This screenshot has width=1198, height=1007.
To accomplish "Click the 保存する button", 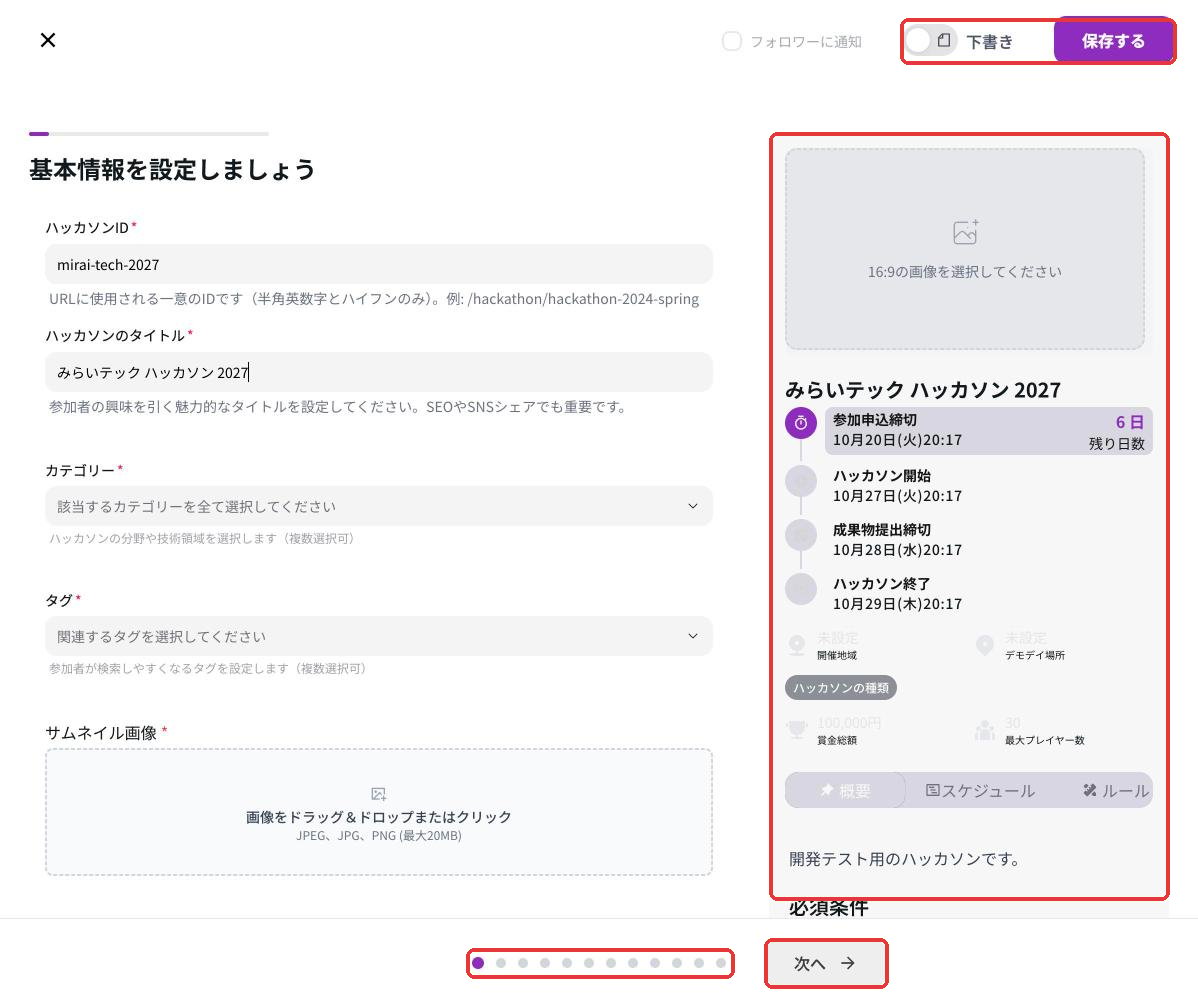I will 1112,41.
